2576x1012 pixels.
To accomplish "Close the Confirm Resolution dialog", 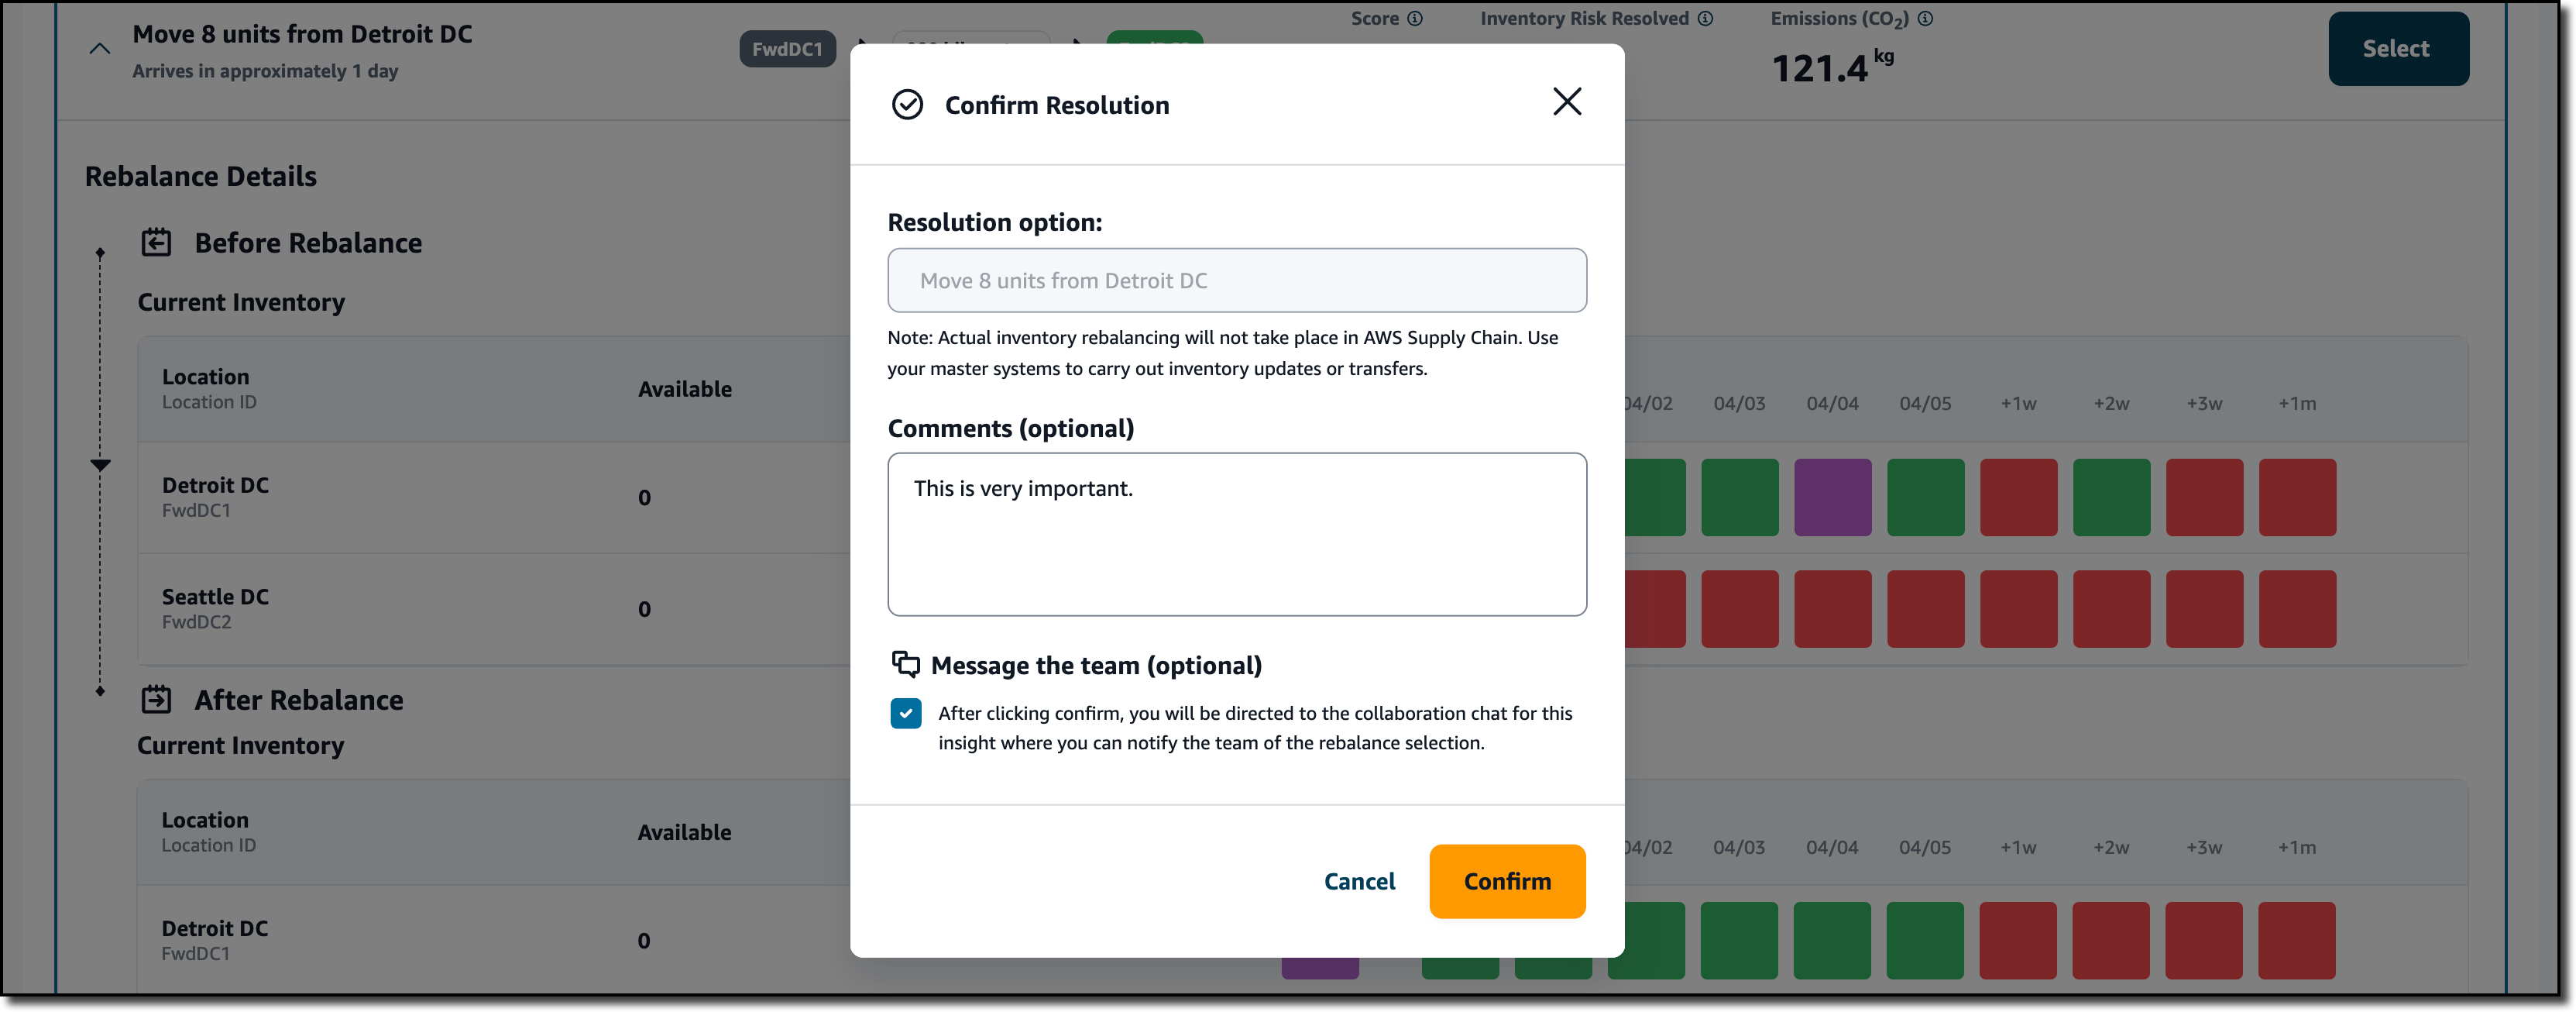I will (1567, 101).
